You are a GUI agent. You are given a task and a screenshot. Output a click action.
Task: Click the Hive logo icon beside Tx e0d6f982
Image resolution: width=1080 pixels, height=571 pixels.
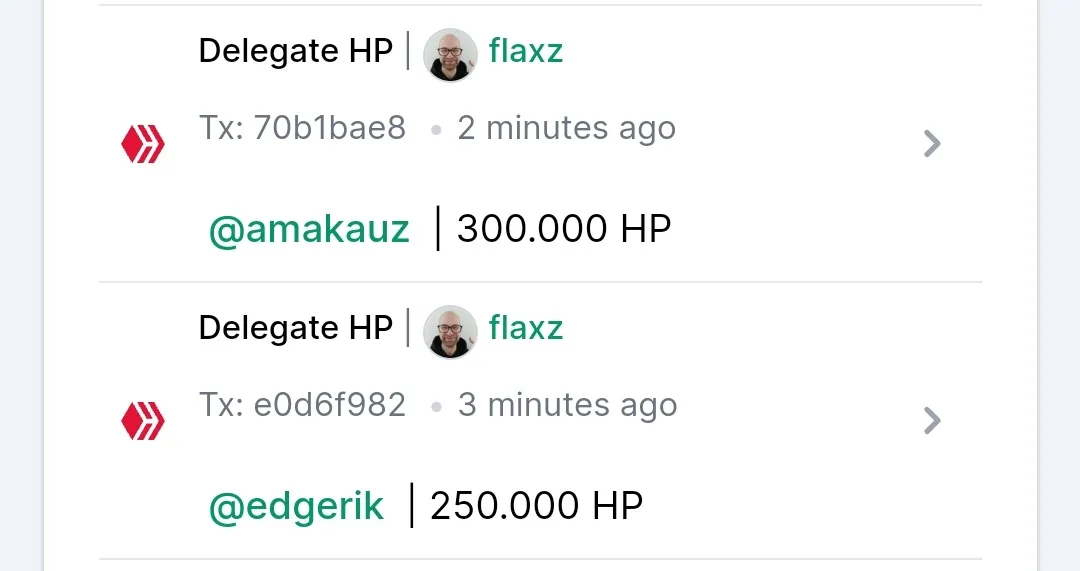[143, 421]
